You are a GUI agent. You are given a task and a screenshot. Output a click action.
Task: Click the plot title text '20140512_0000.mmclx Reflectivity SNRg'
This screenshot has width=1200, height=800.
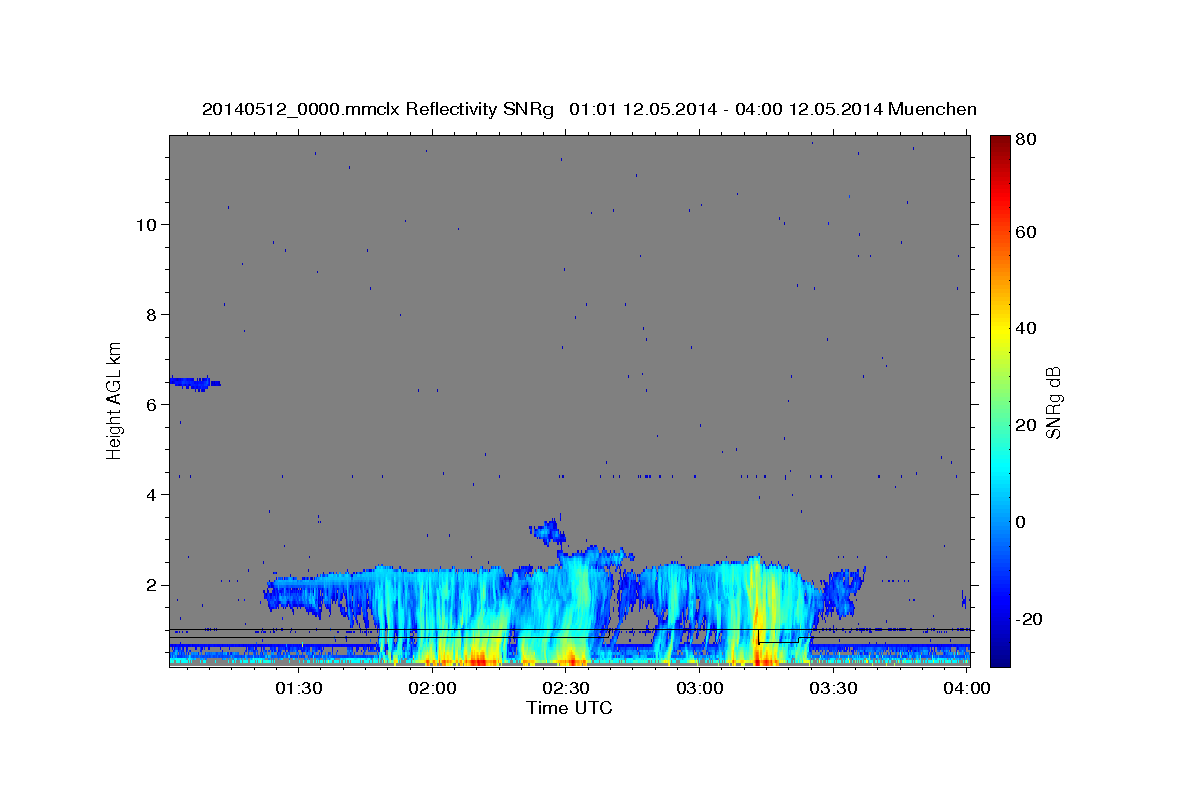[377, 109]
